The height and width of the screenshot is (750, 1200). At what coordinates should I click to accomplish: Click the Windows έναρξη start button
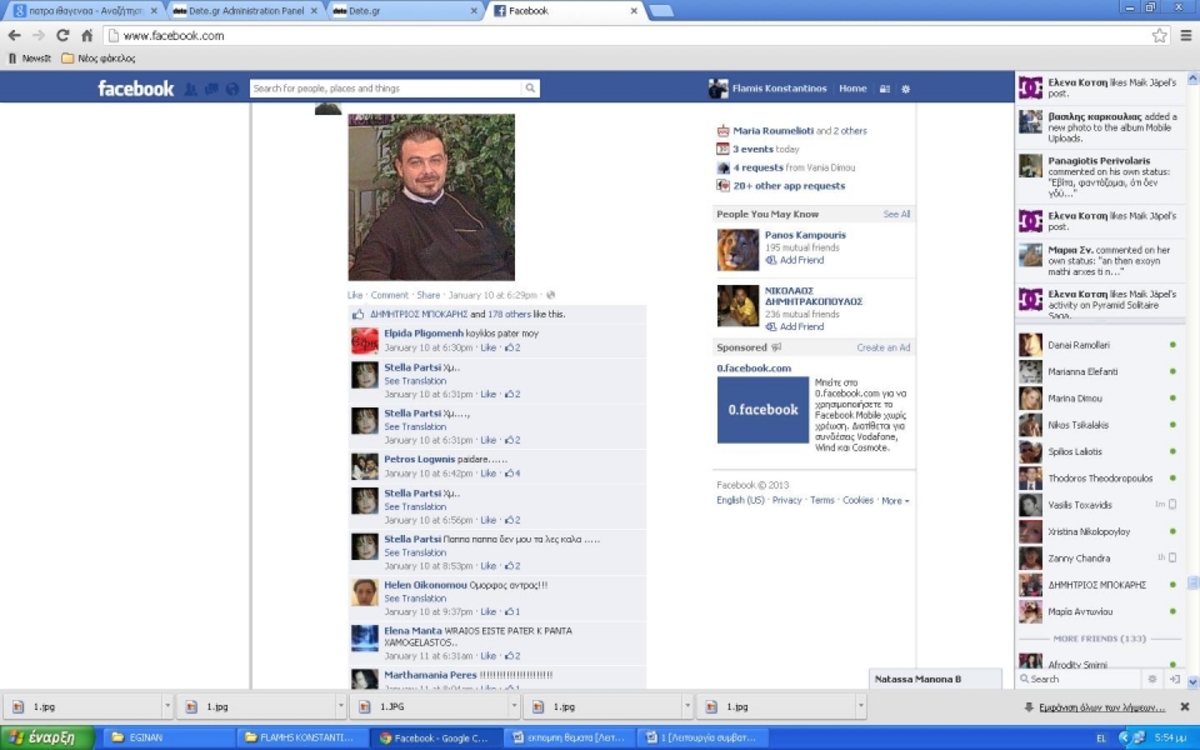pos(47,738)
